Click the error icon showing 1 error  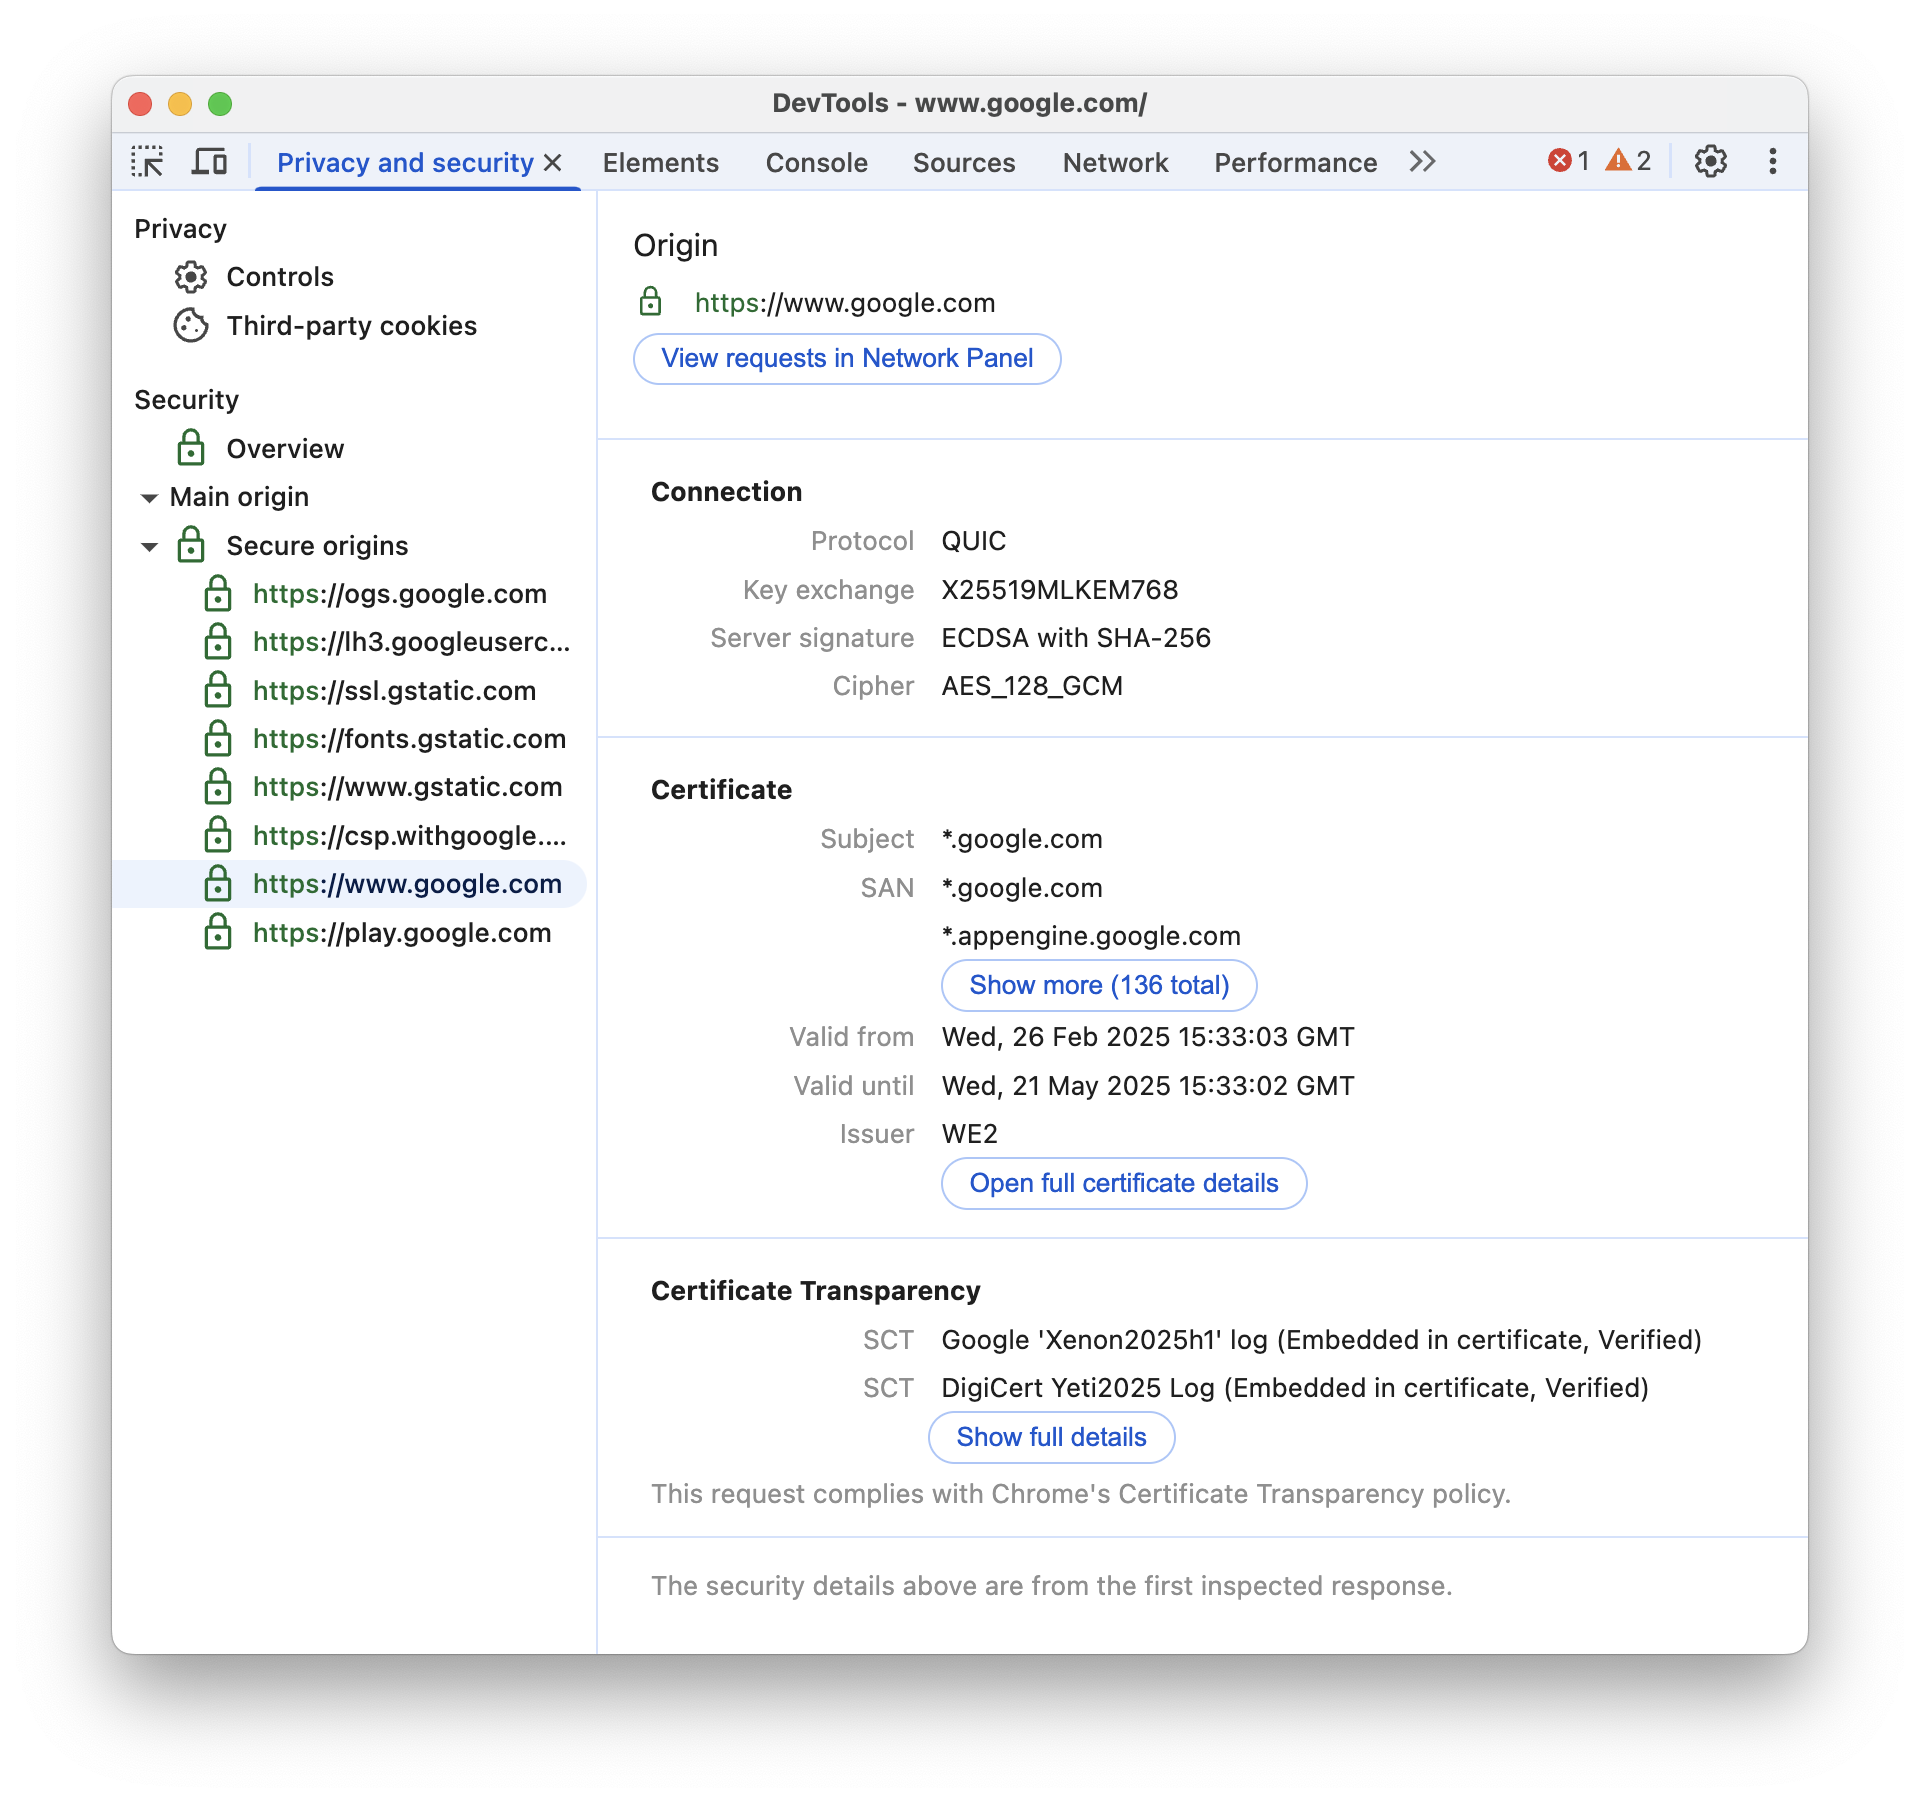tap(1558, 161)
